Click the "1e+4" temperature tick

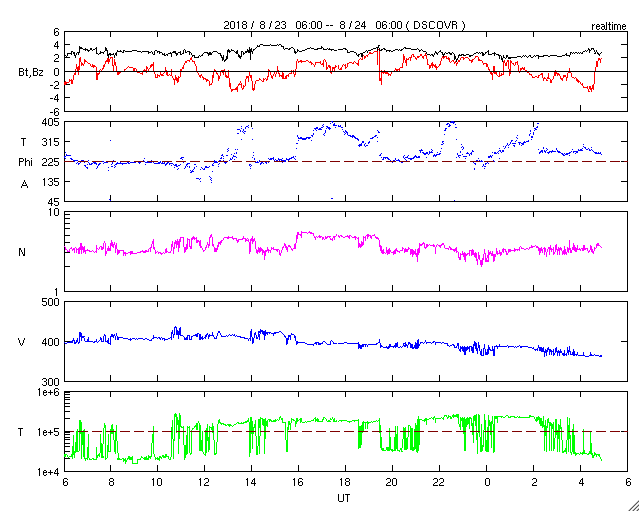pyautogui.click(x=49, y=472)
